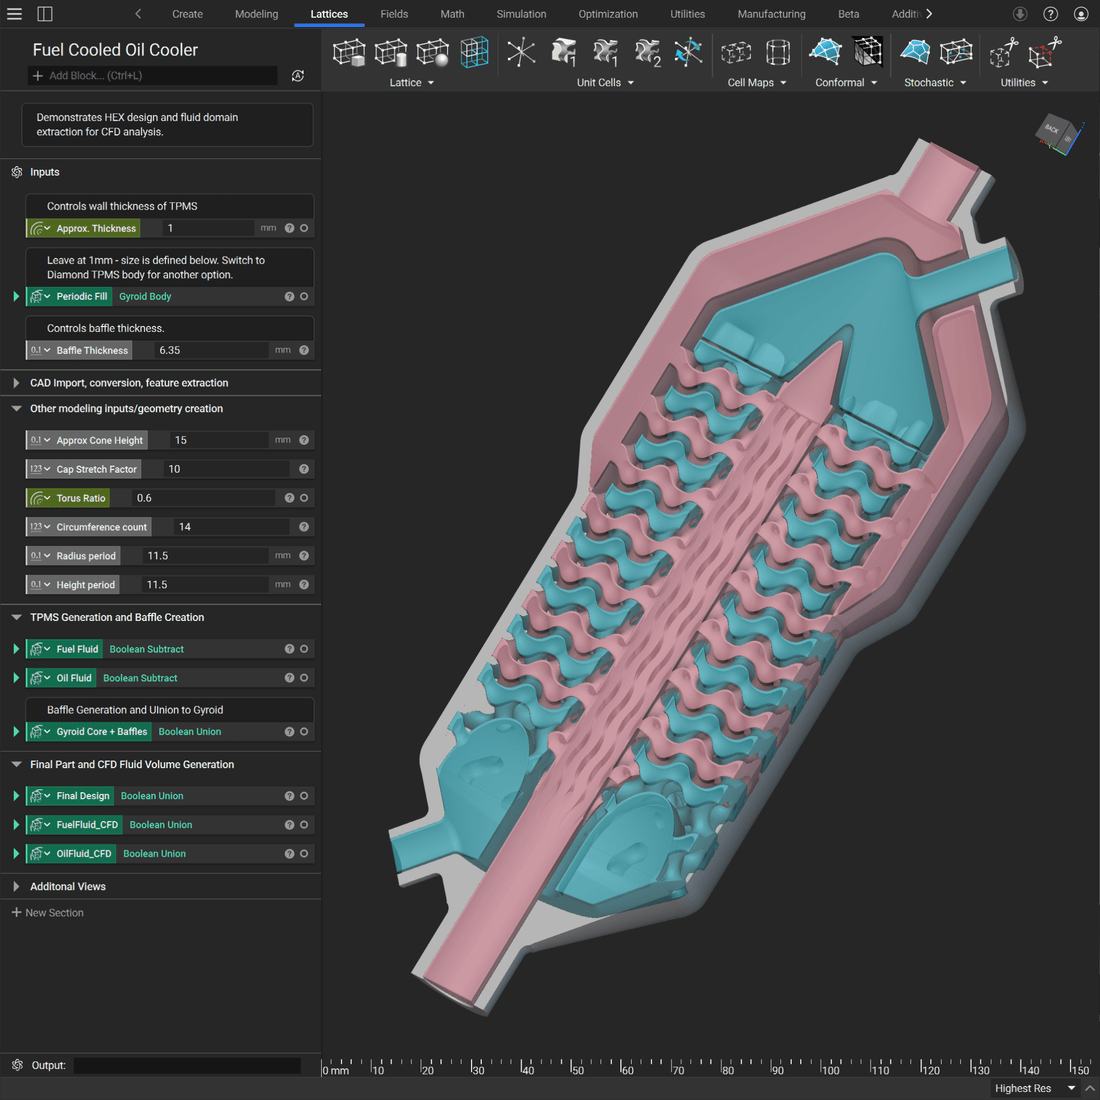Open the hamburger main menu
1100x1100 pixels.
coord(14,14)
